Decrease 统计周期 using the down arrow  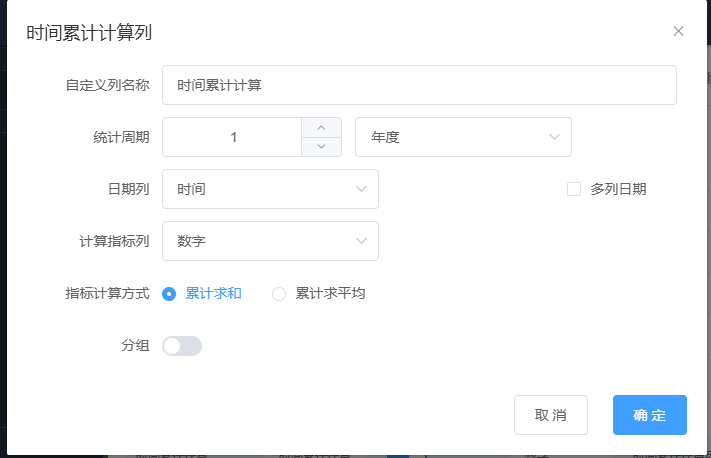click(x=321, y=146)
